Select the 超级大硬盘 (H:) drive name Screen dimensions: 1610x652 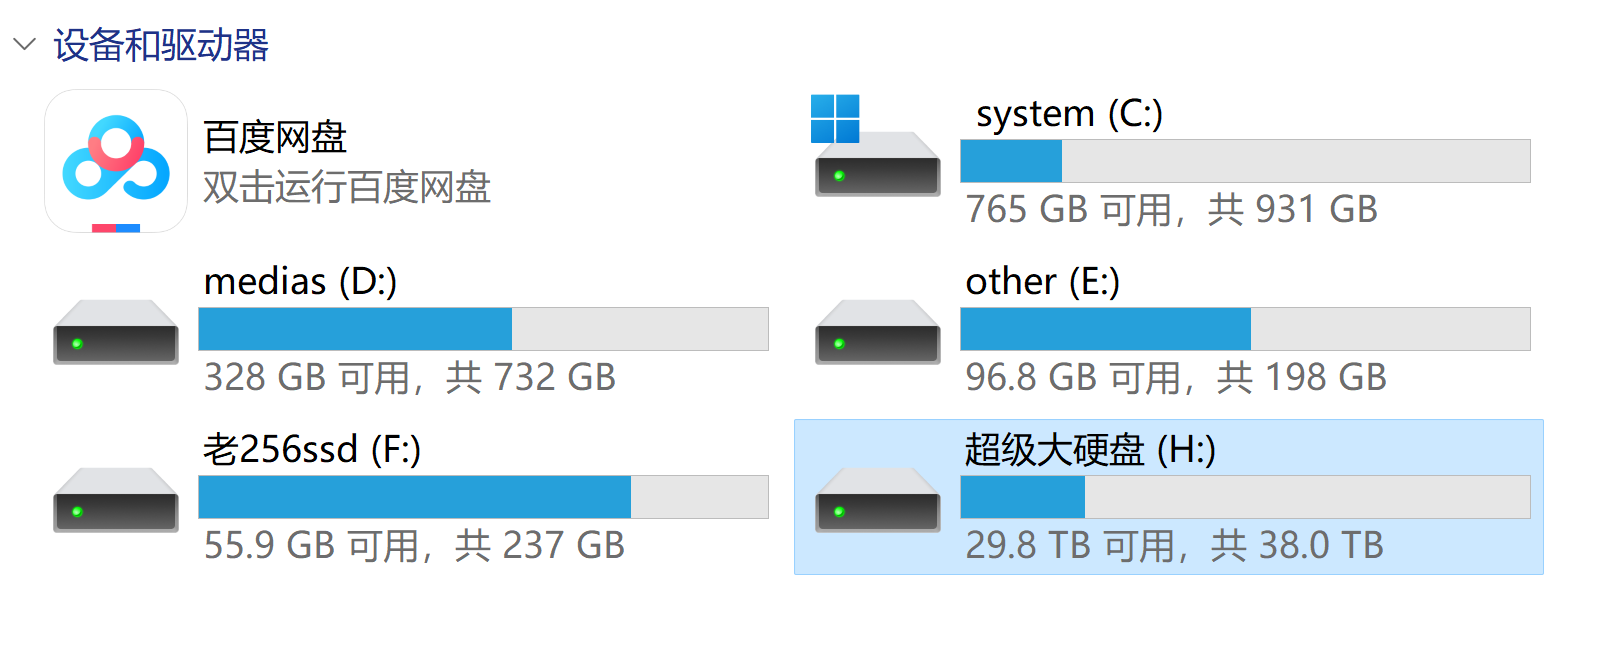click(x=1090, y=450)
